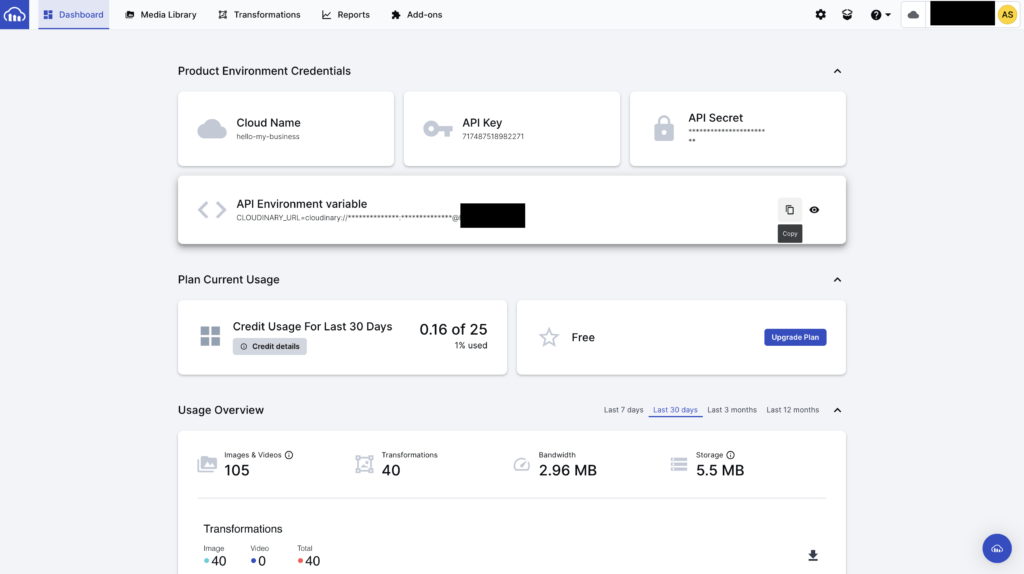Open the help question mark dropdown
Image resolution: width=1024 pixels, height=574 pixels.
pyautogui.click(x=880, y=14)
